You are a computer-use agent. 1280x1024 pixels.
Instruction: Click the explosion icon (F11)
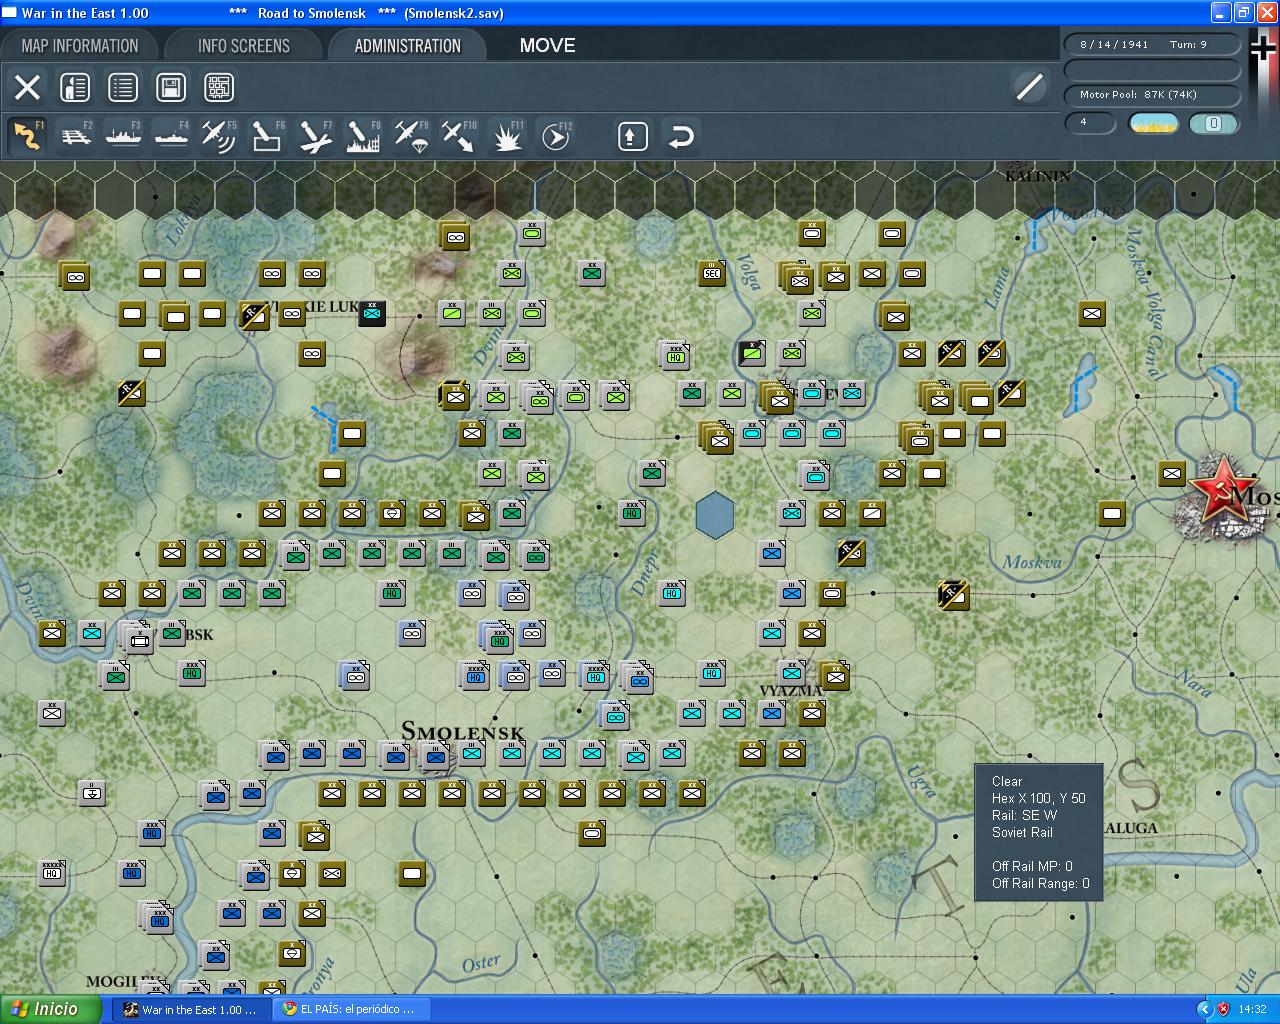click(x=507, y=136)
